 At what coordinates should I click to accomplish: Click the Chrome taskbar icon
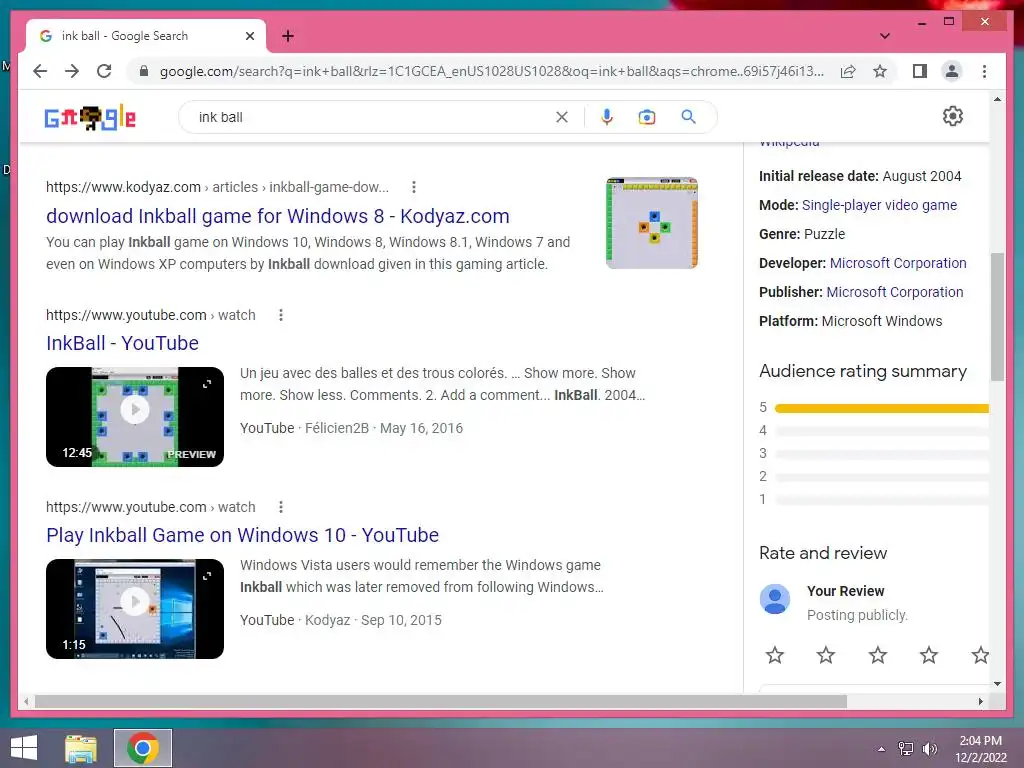point(143,748)
